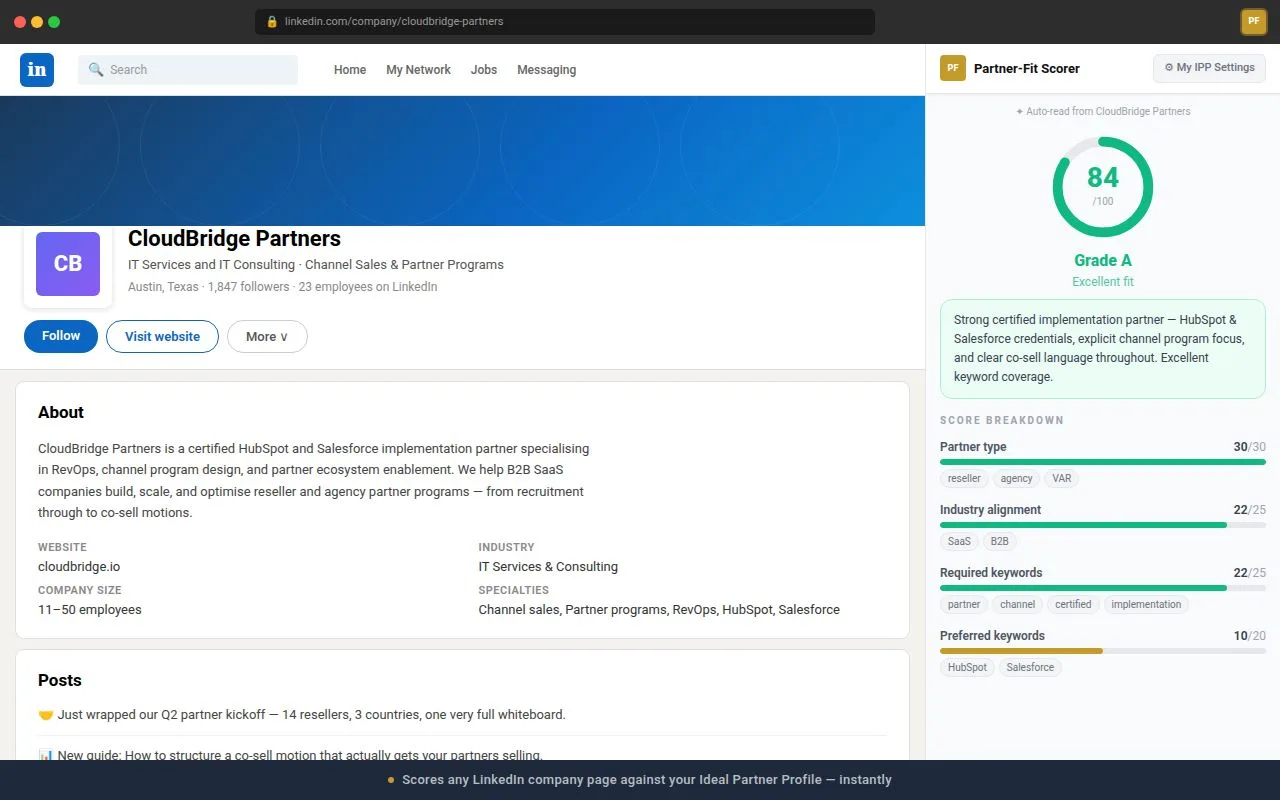Open the Q2 partner kickoff post
The width and height of the screenshot is (1280, 800).
point(302,715)
